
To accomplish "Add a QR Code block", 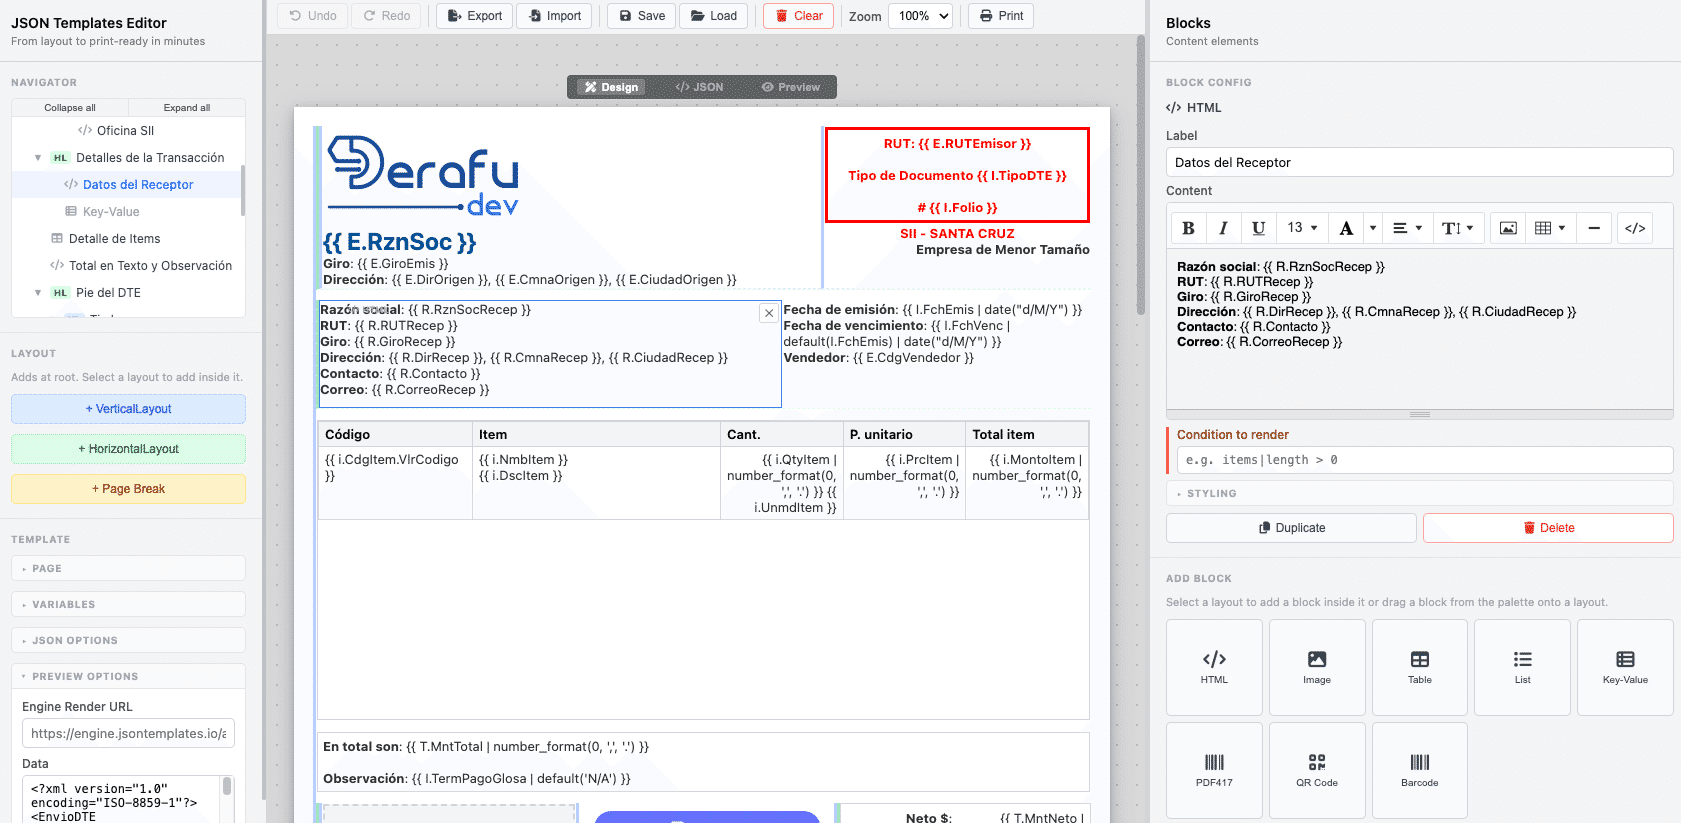I will (1317, 770).
